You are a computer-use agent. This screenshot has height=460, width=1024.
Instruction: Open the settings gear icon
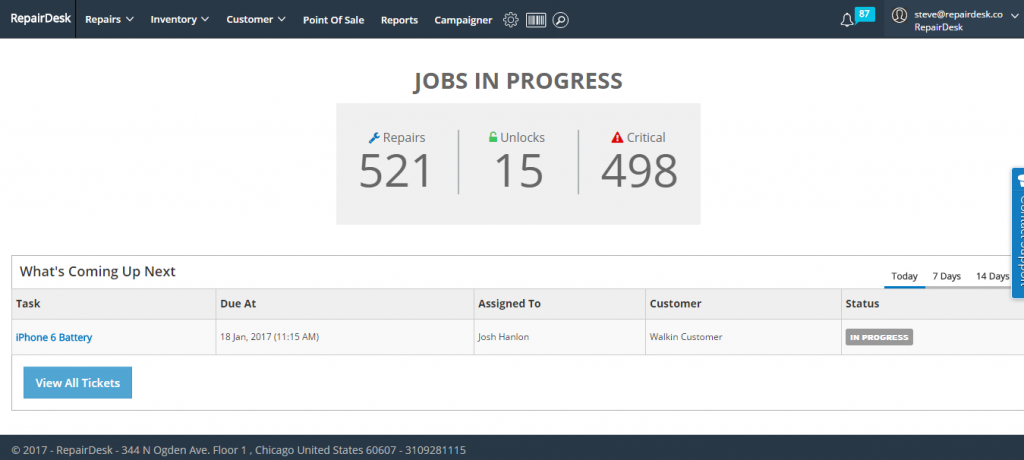[511, 20]
